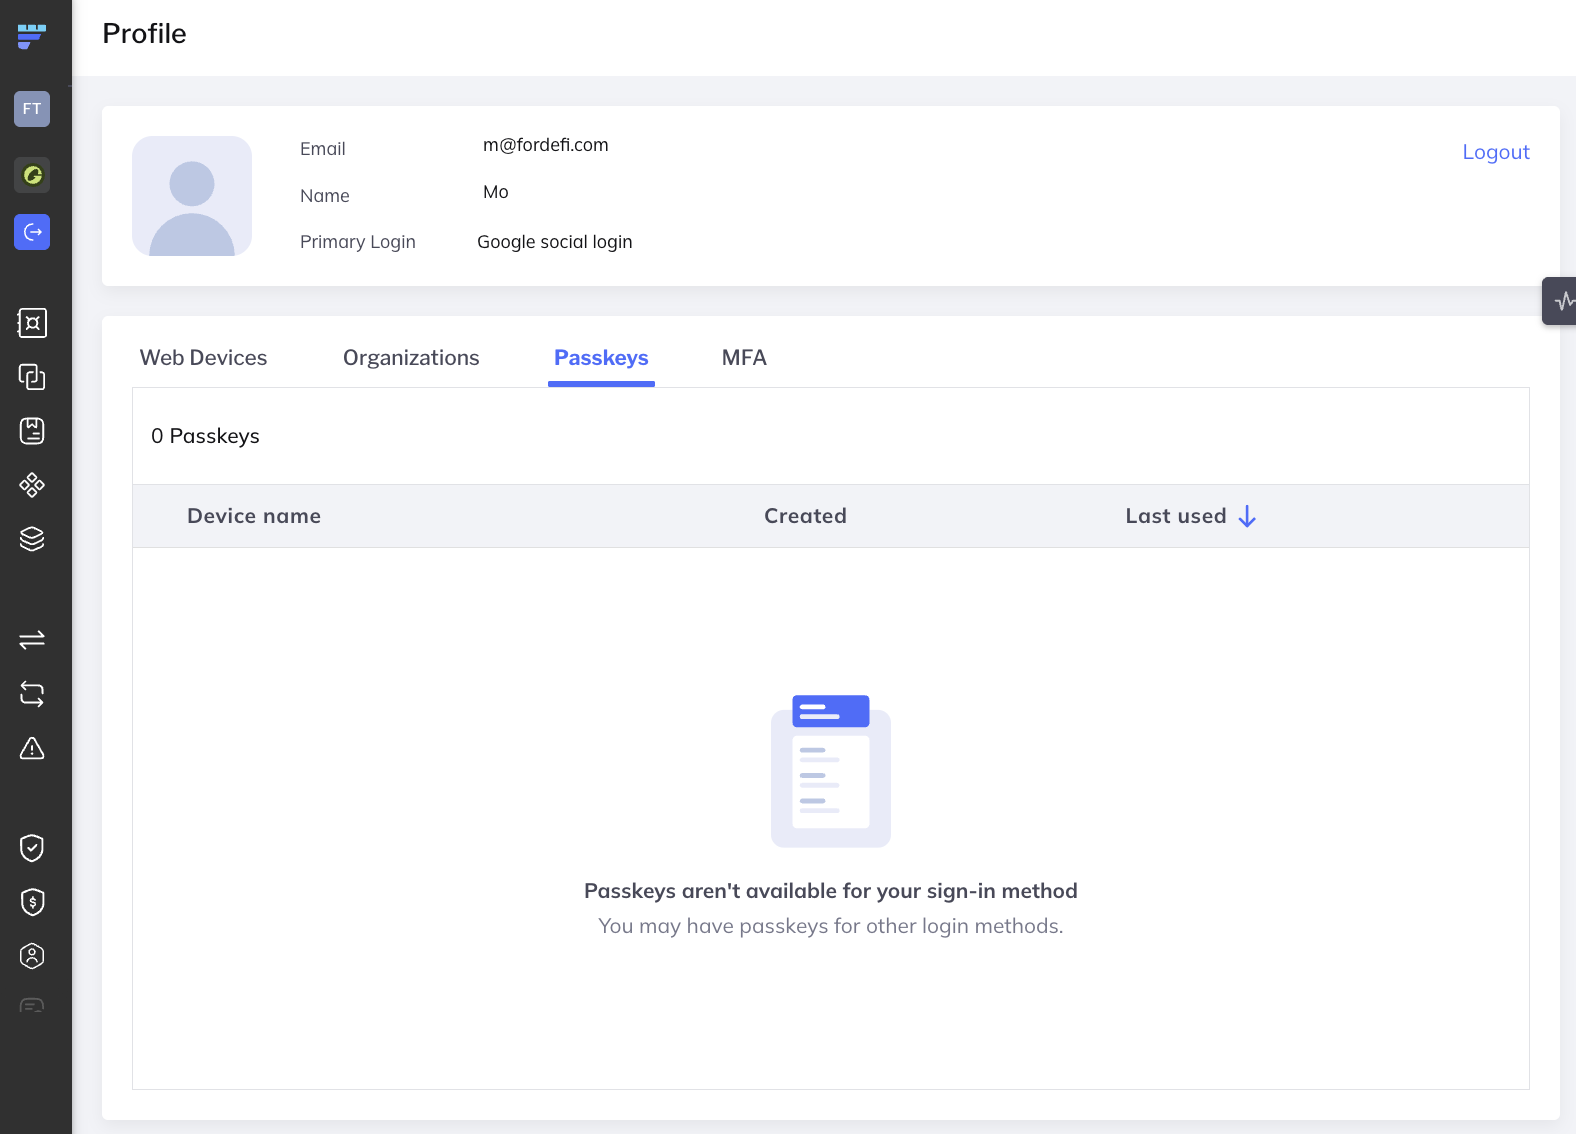Open the shield with checkmark sidebar icon

[32, 848]
